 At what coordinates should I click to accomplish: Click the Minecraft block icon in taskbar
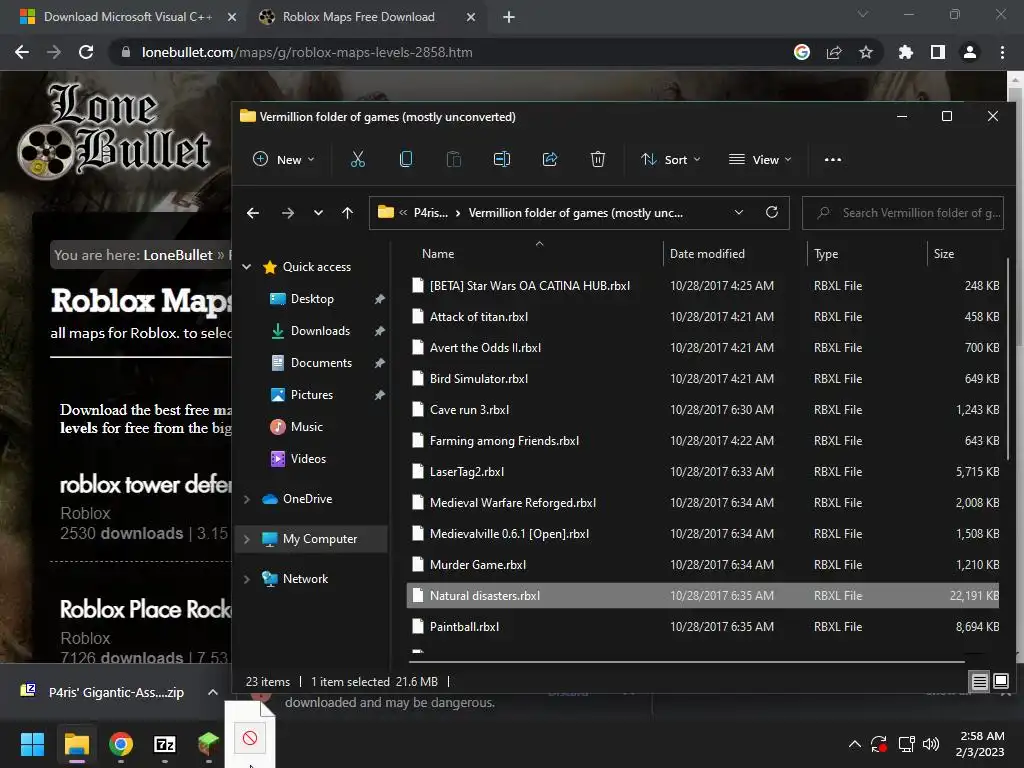click(x=208, y=744)
